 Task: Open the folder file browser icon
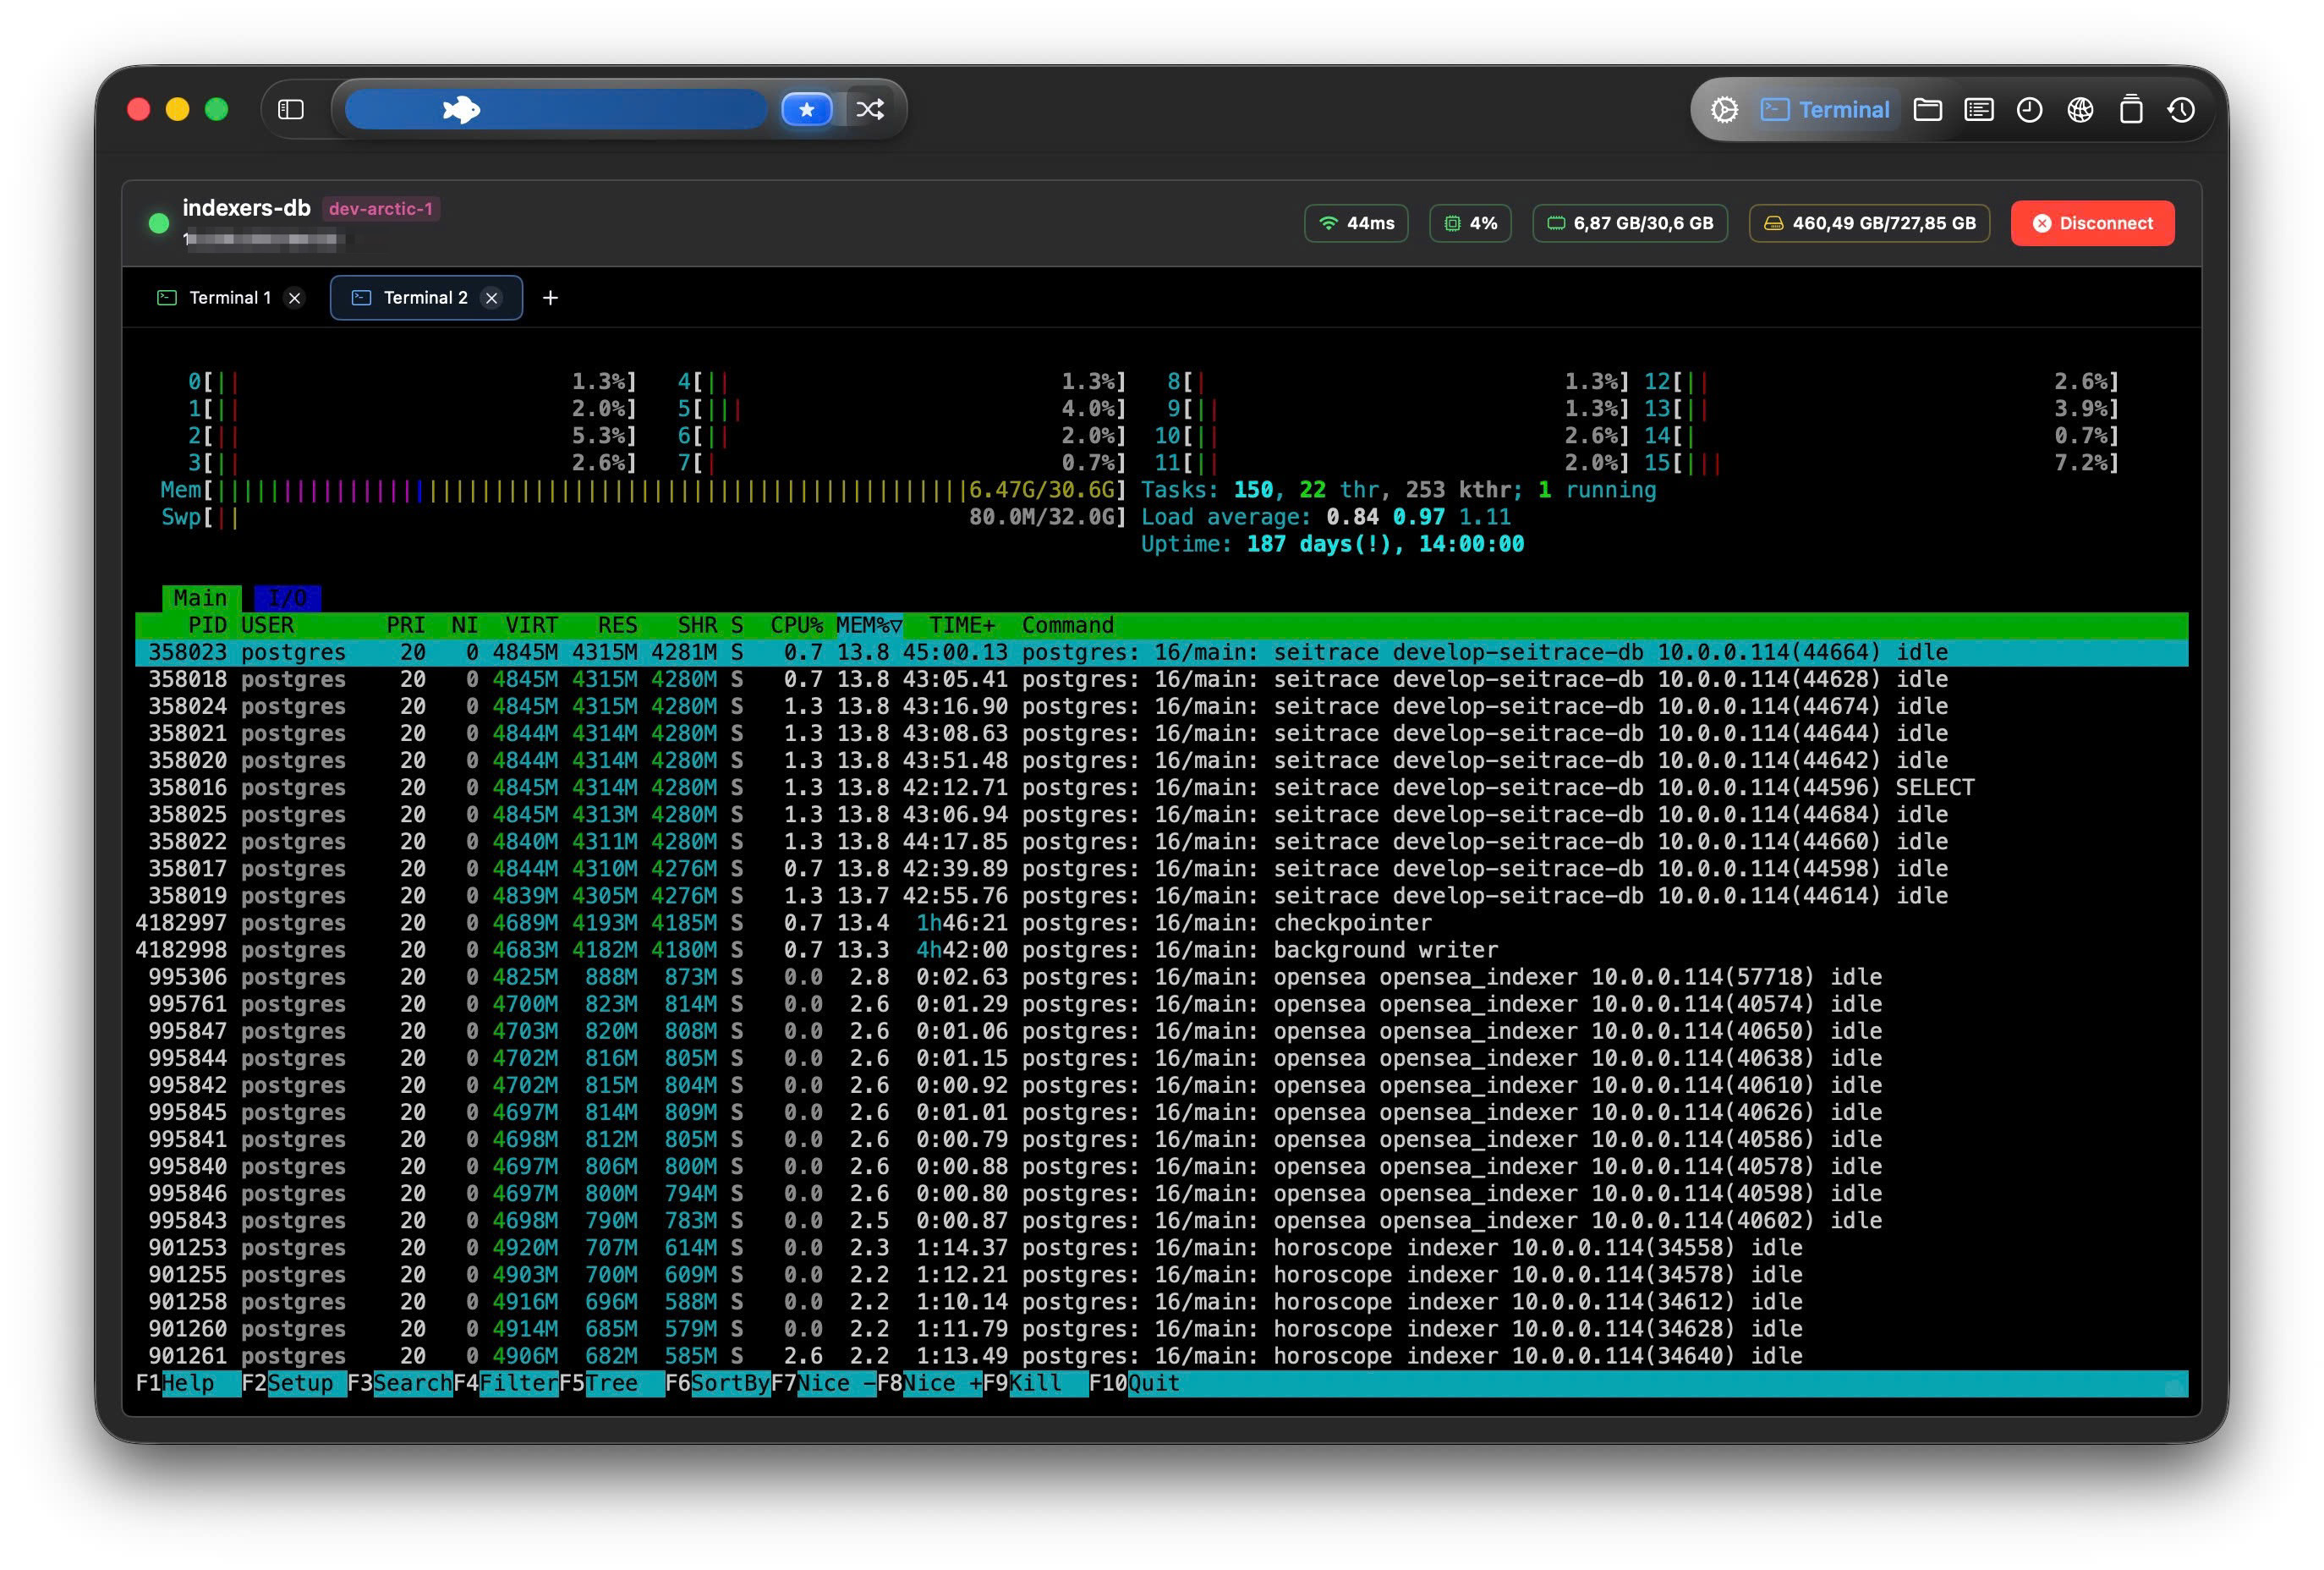coord(1928,110)
